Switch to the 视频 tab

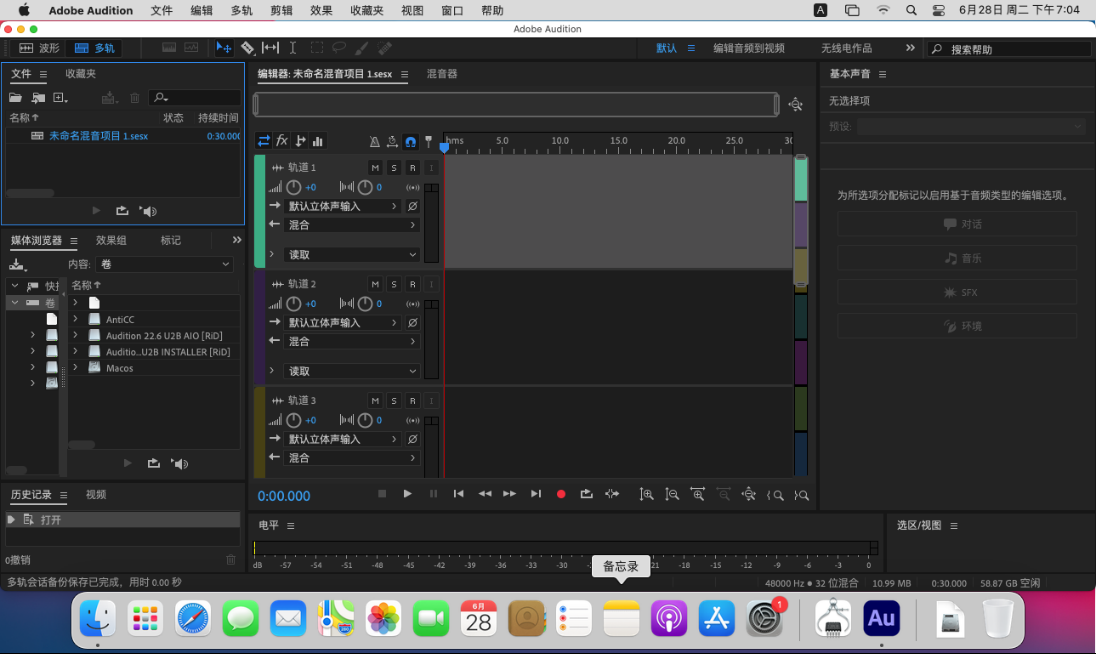click(96, 495)
